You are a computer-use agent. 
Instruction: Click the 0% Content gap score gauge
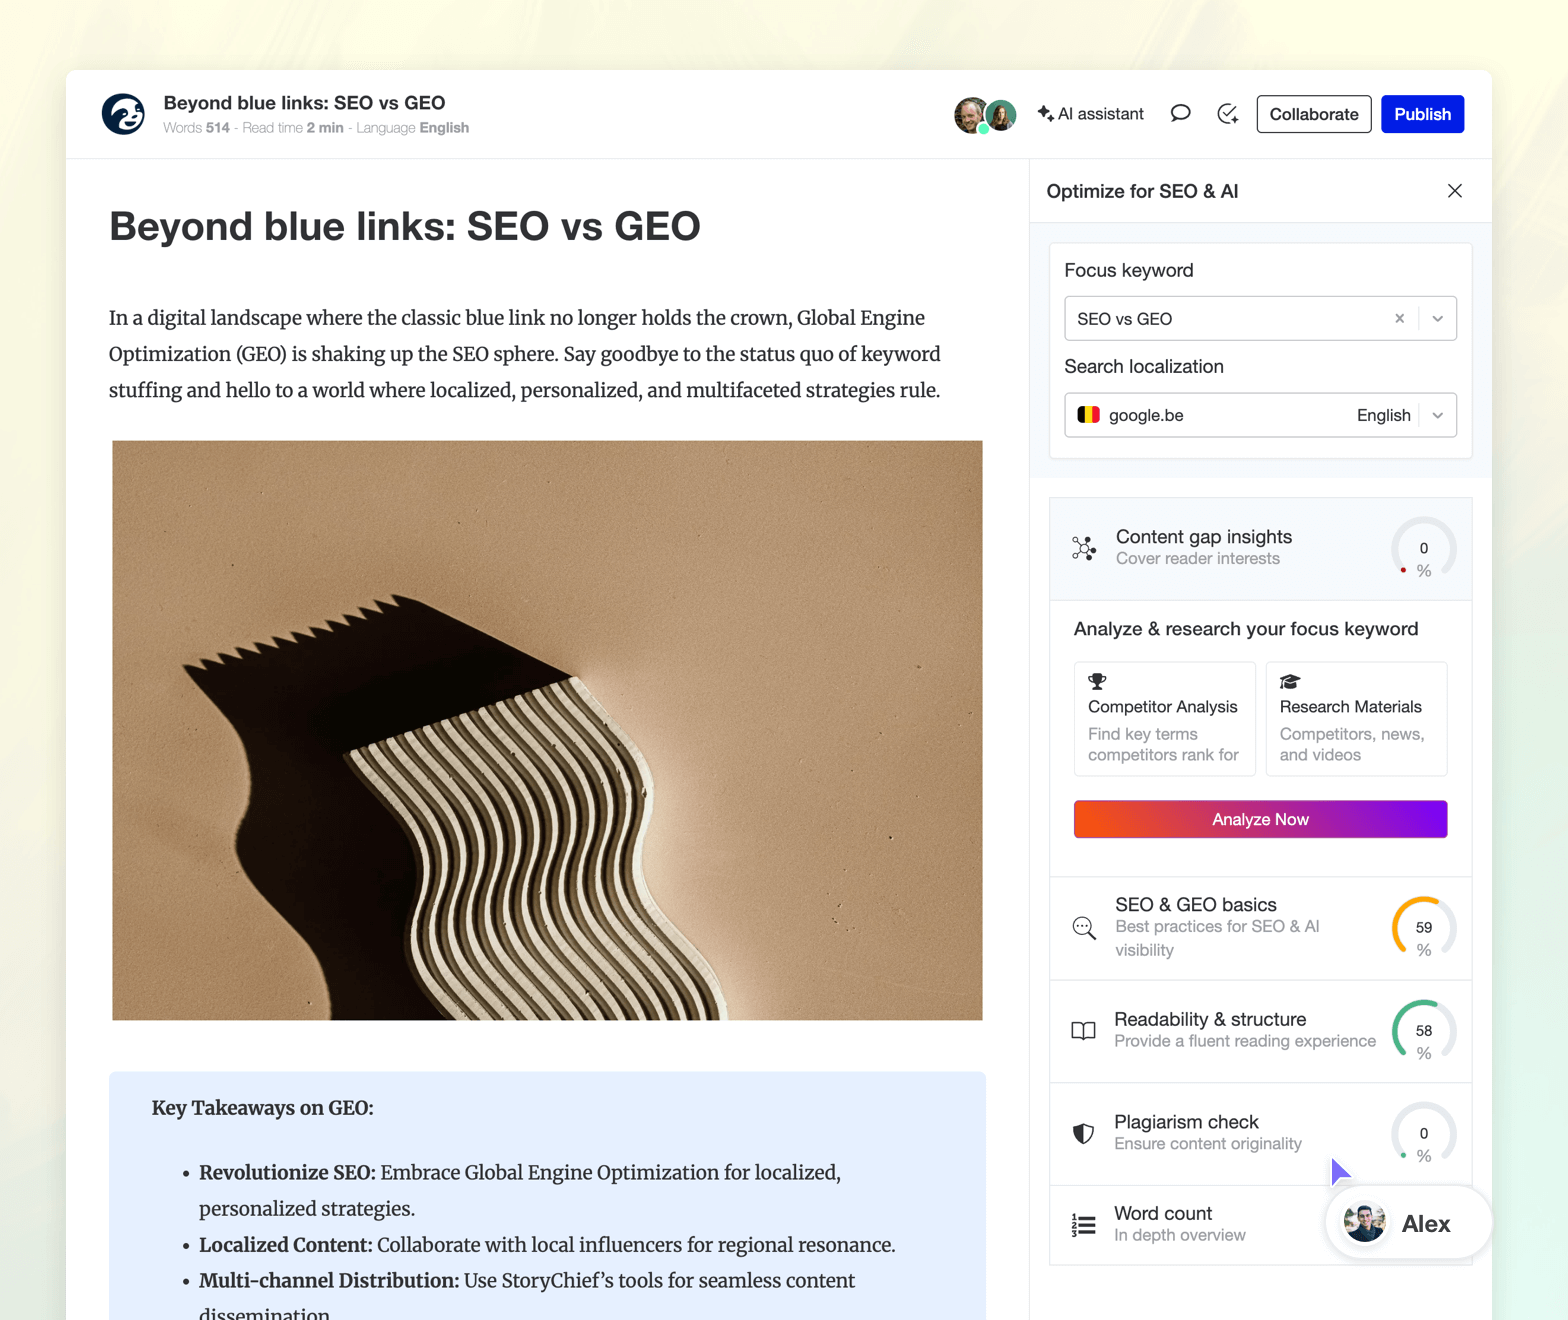point(1424,549)
